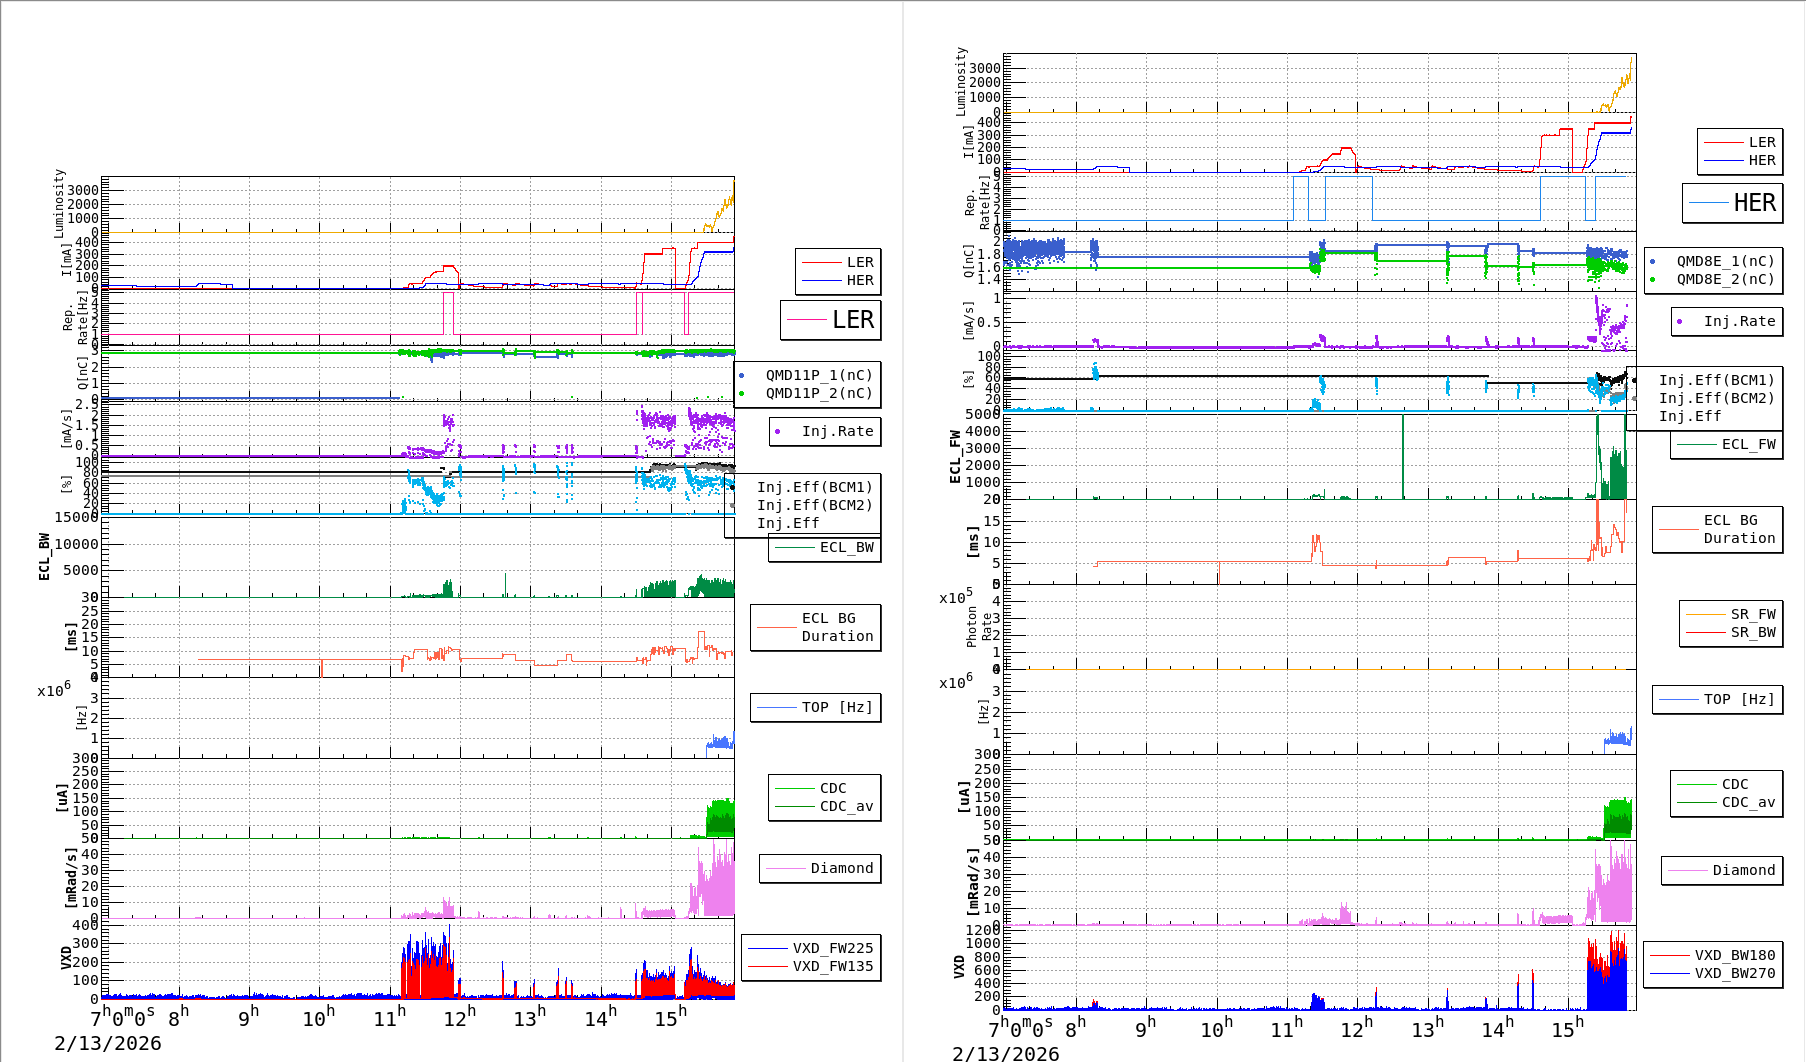Screen dimensions: 1806x1062
Task: Click the 15000 tick on the ECL_BW axis
Action: pyautogui.click(x=76, y=517)
